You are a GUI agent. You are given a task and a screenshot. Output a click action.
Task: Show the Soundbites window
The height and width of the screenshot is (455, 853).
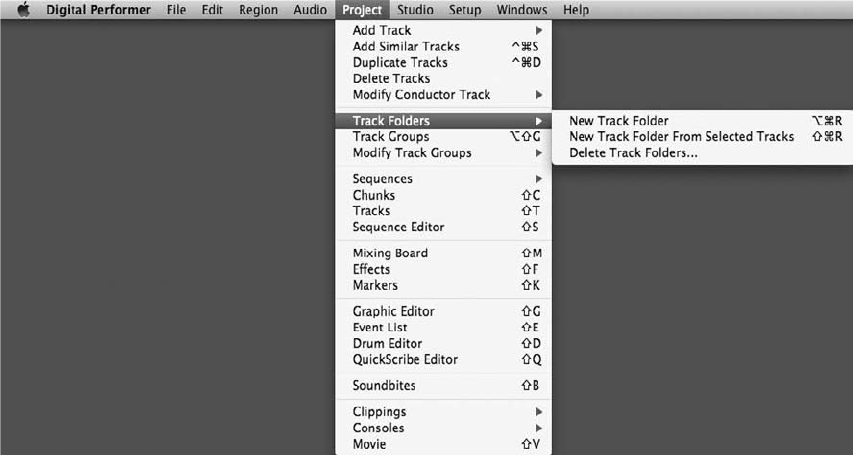pyautogui.click(x=384, y=386)
